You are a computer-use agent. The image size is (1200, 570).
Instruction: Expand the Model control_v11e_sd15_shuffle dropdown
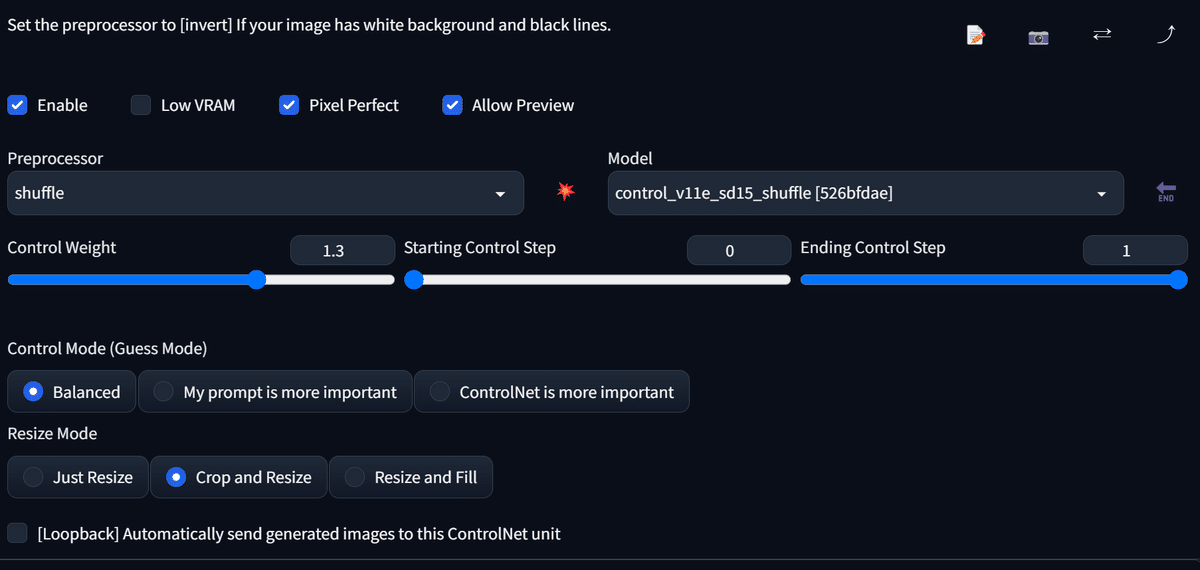[866, 193]
